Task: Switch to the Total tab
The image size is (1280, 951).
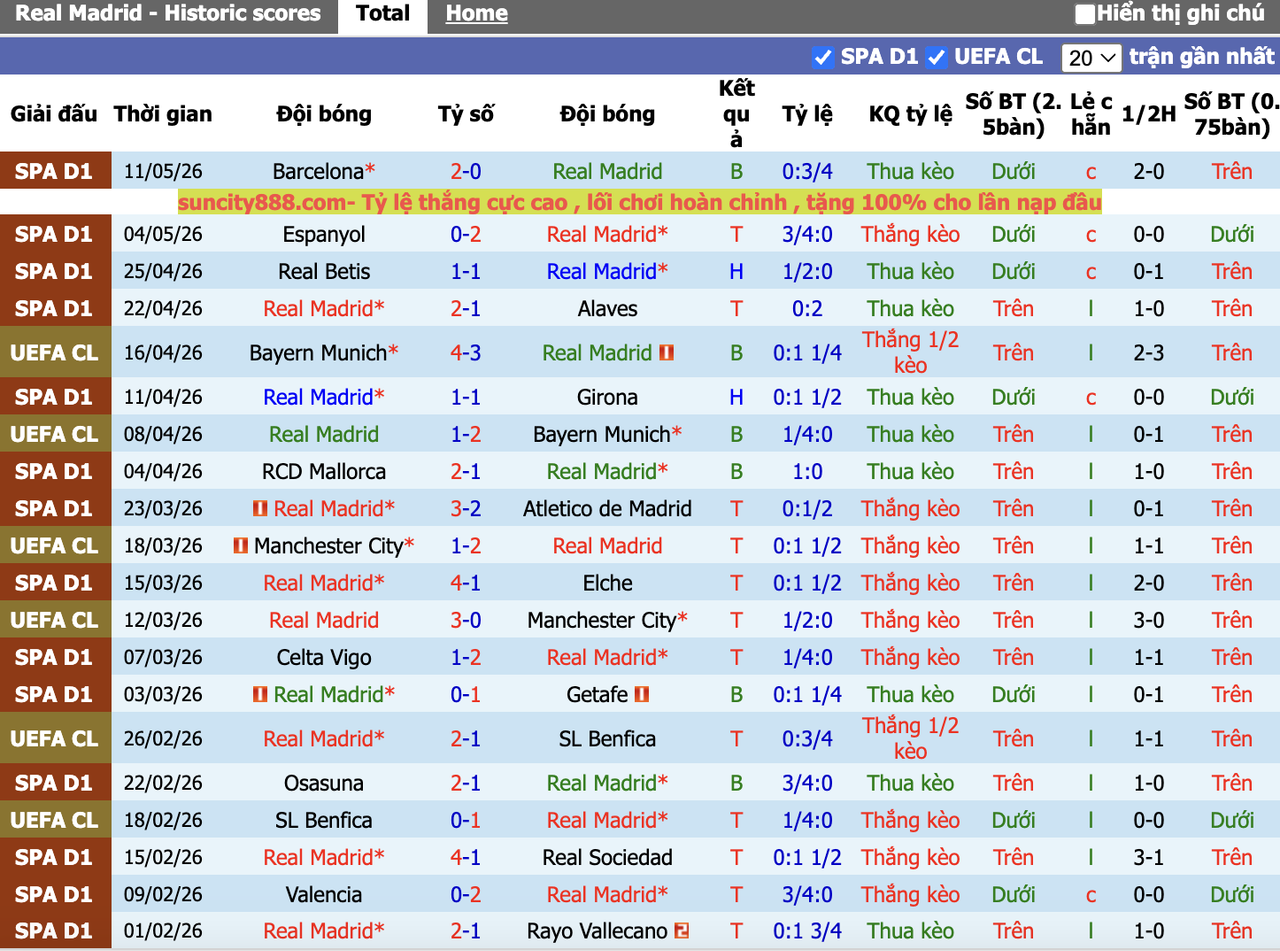Action: pos(383,15)
